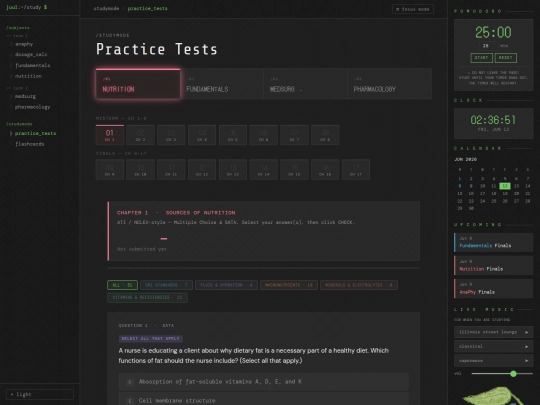The height and width of the screenshot is (405, 540).
Task: Open Fundamentals Finals upcoming event
Action: (493, 242)
